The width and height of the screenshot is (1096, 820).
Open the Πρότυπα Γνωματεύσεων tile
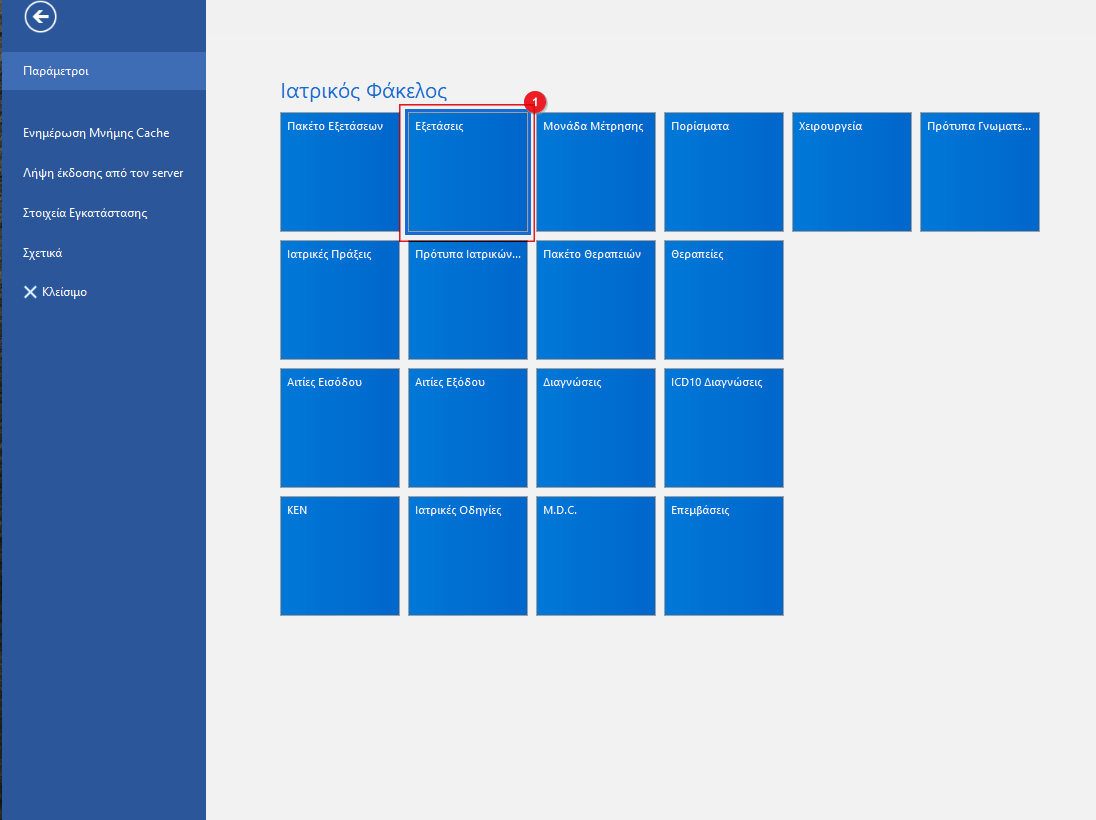980,172
